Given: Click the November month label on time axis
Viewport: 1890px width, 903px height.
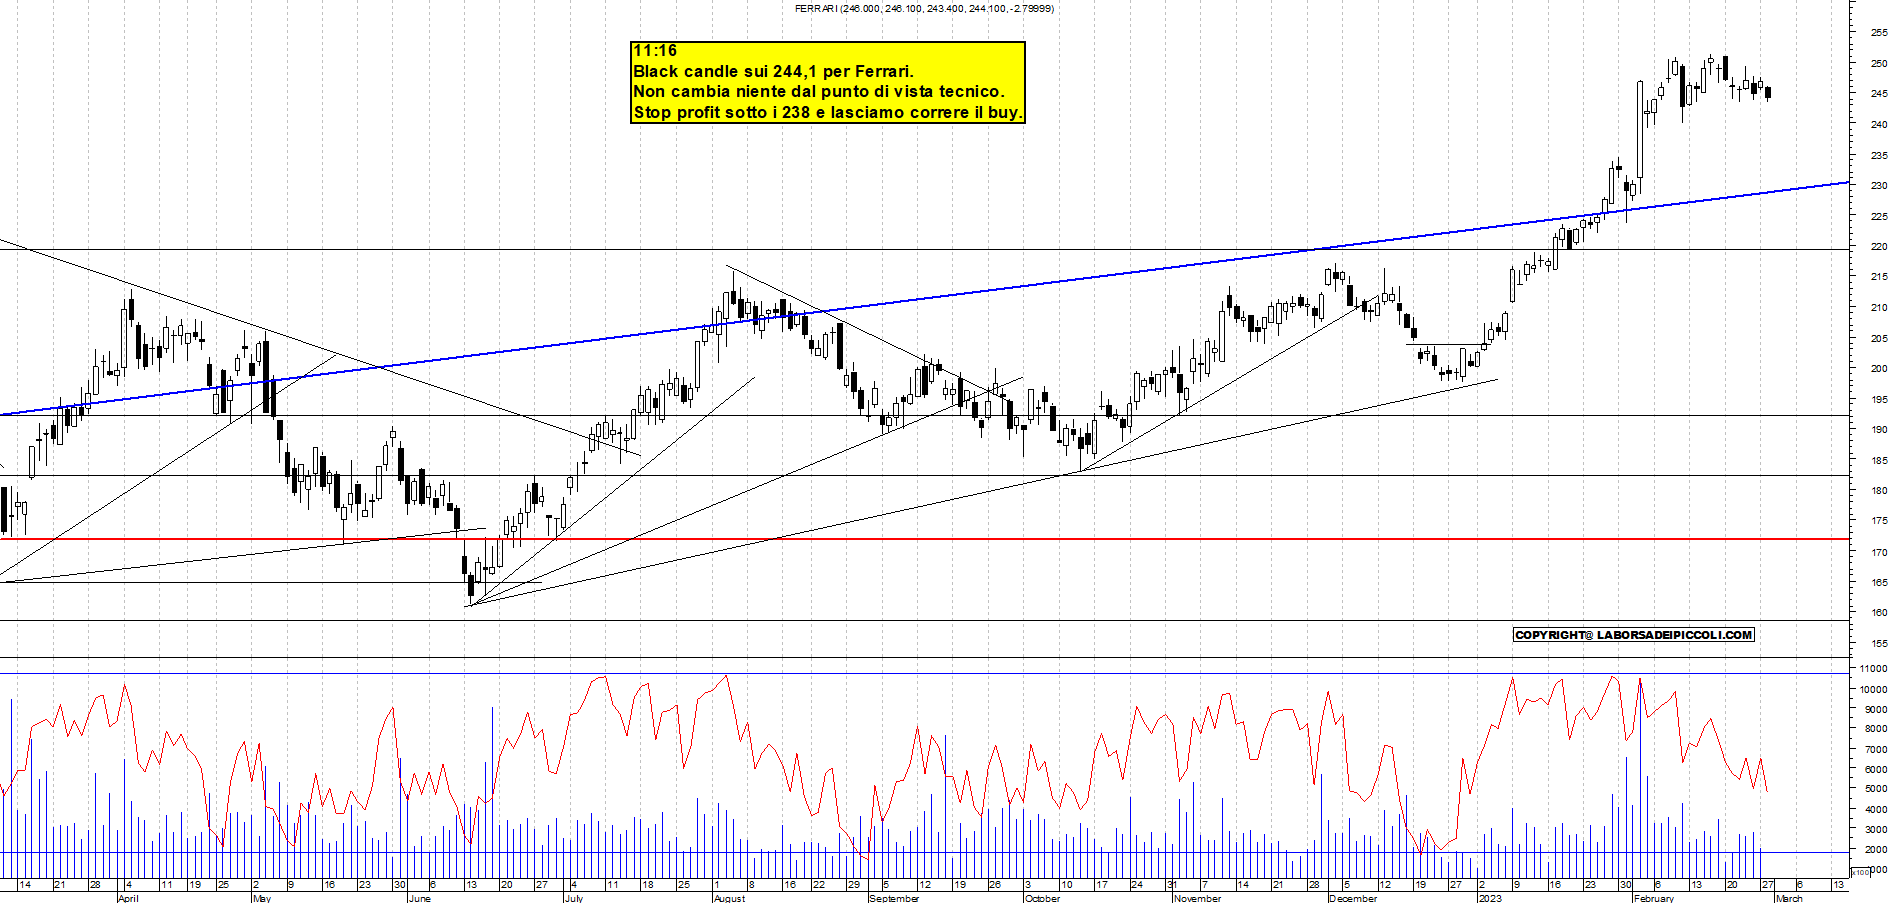Looking at the screenshot, I should (1198, 898).
